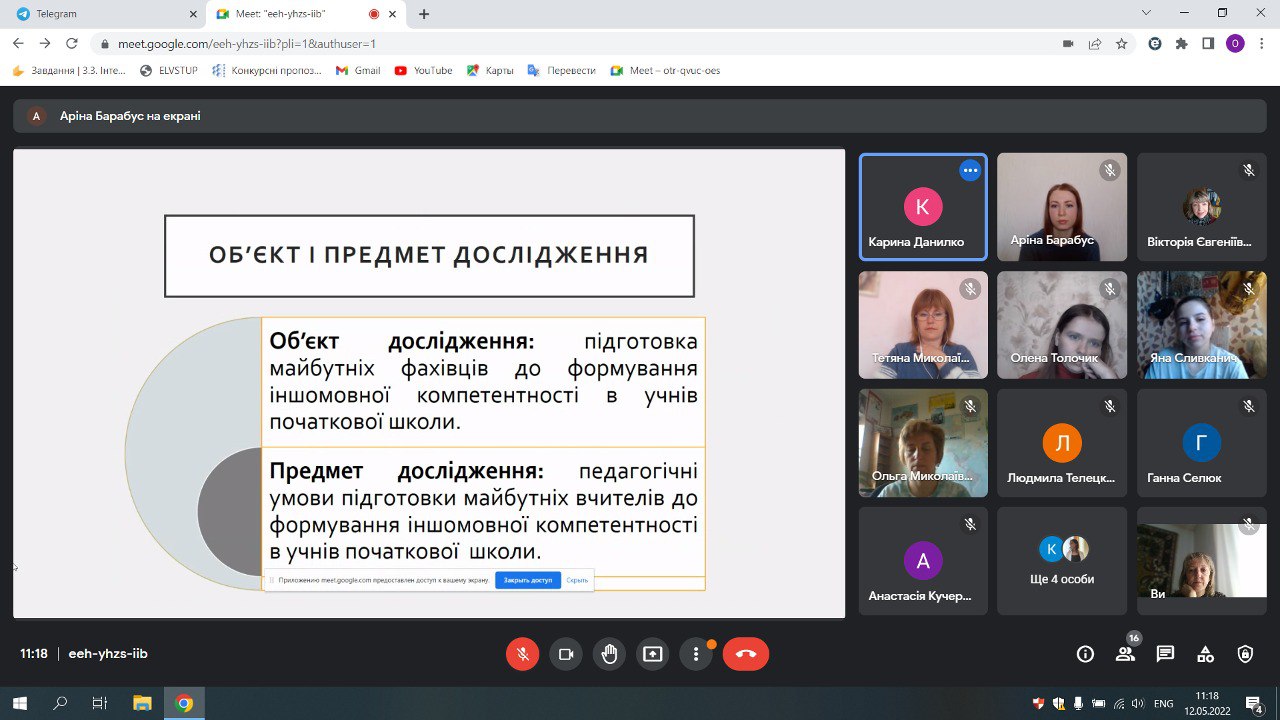This screenshot has width=1280, height=720.
Task: Toggle mute indicator on Аріна Барабус tile
Action: 1110,170
